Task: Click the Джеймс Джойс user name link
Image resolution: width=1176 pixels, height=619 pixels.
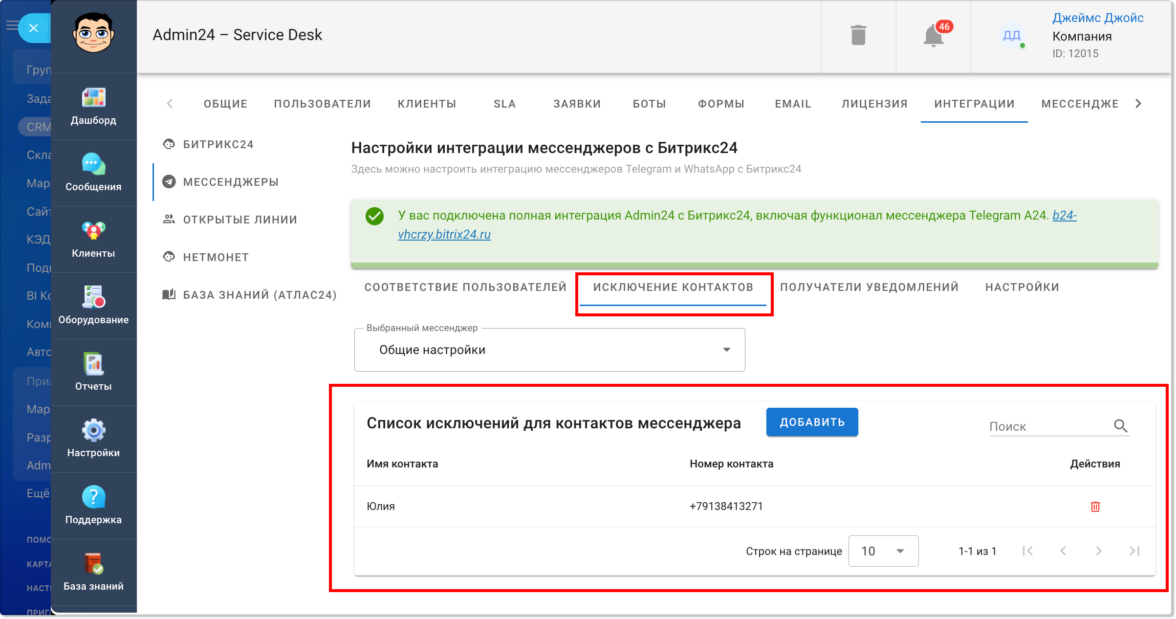Action: click(x=1098, y=18)
